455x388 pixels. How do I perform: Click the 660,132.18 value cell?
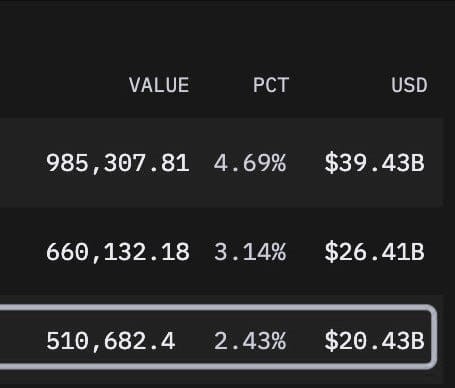click(118, 252)
